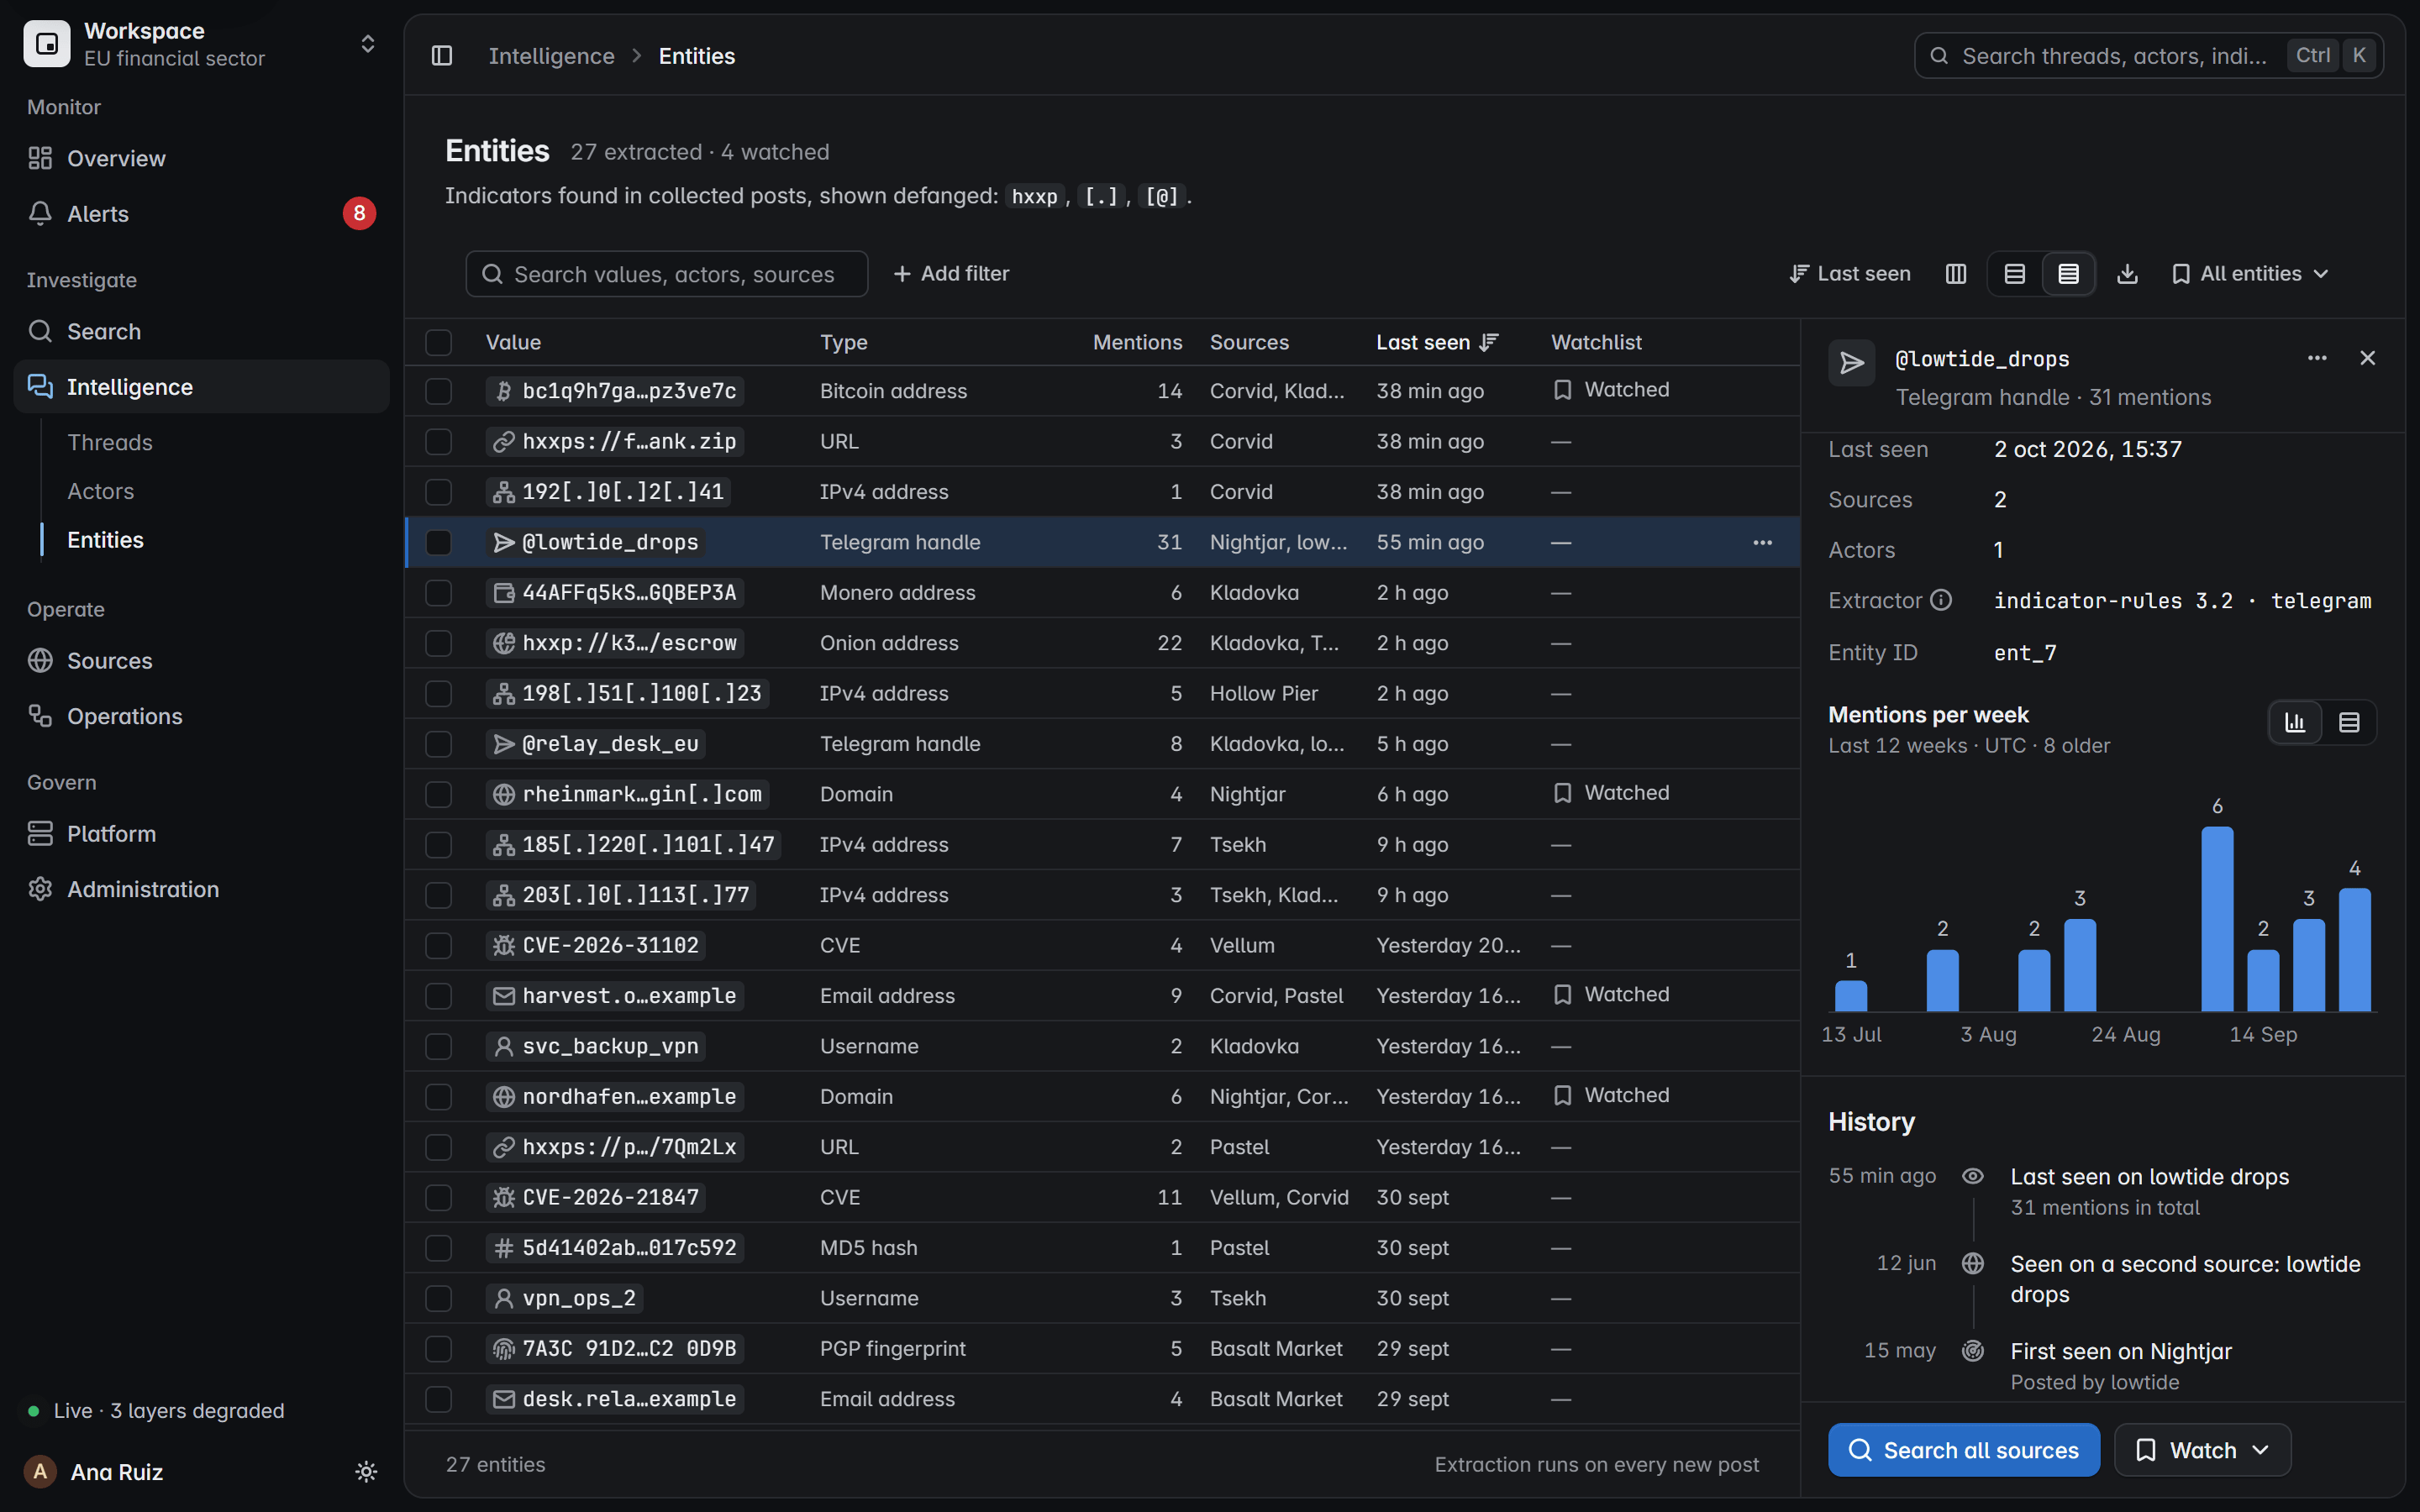
Task: Switch to comfortable row density view
Action: coord(2015,274)
